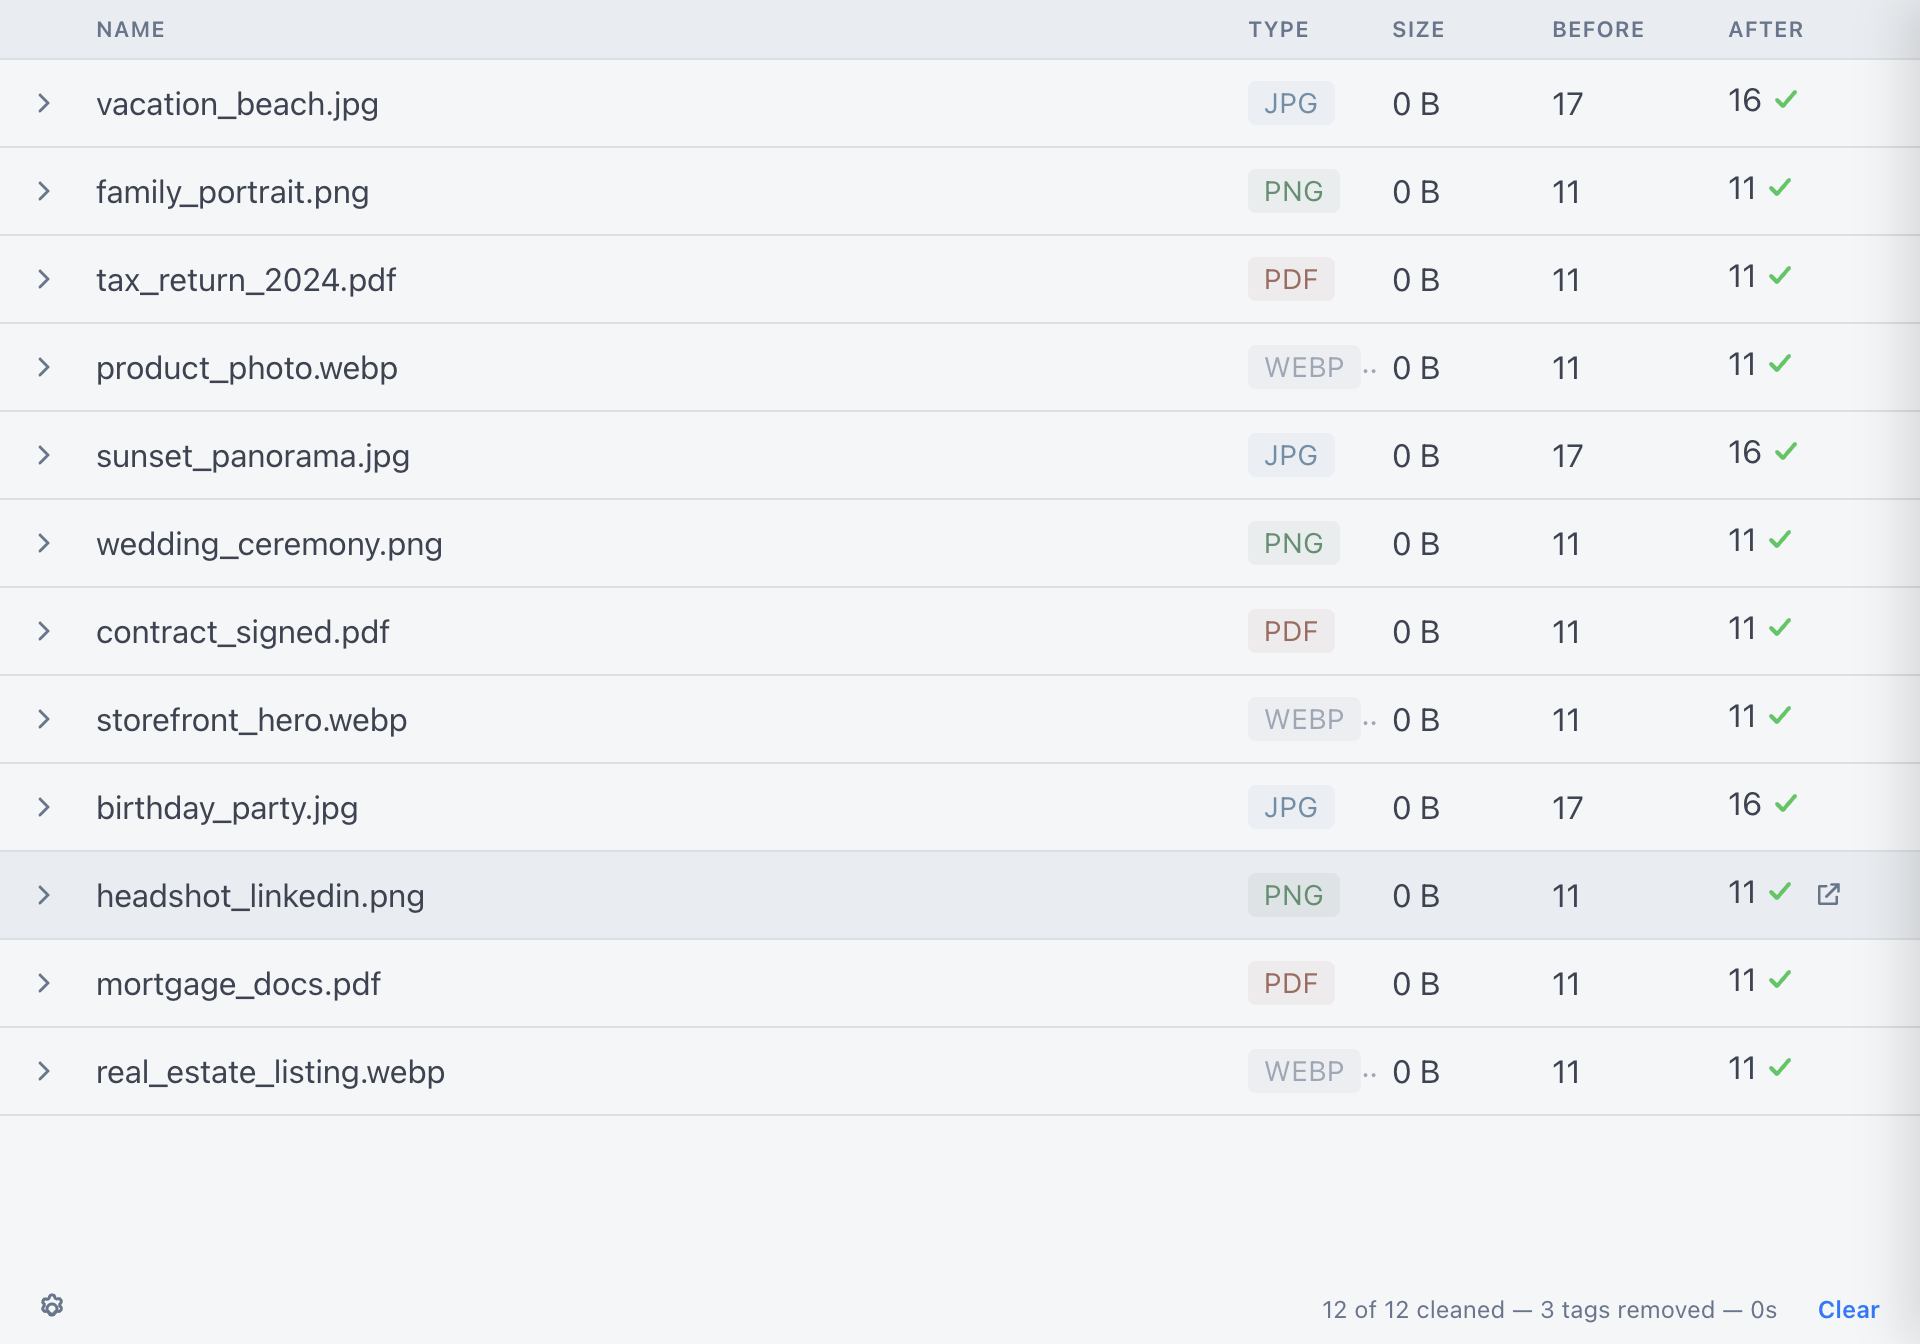
Task: Expand the wedding_ceremony.png row details
Action: tap(44, 544)
